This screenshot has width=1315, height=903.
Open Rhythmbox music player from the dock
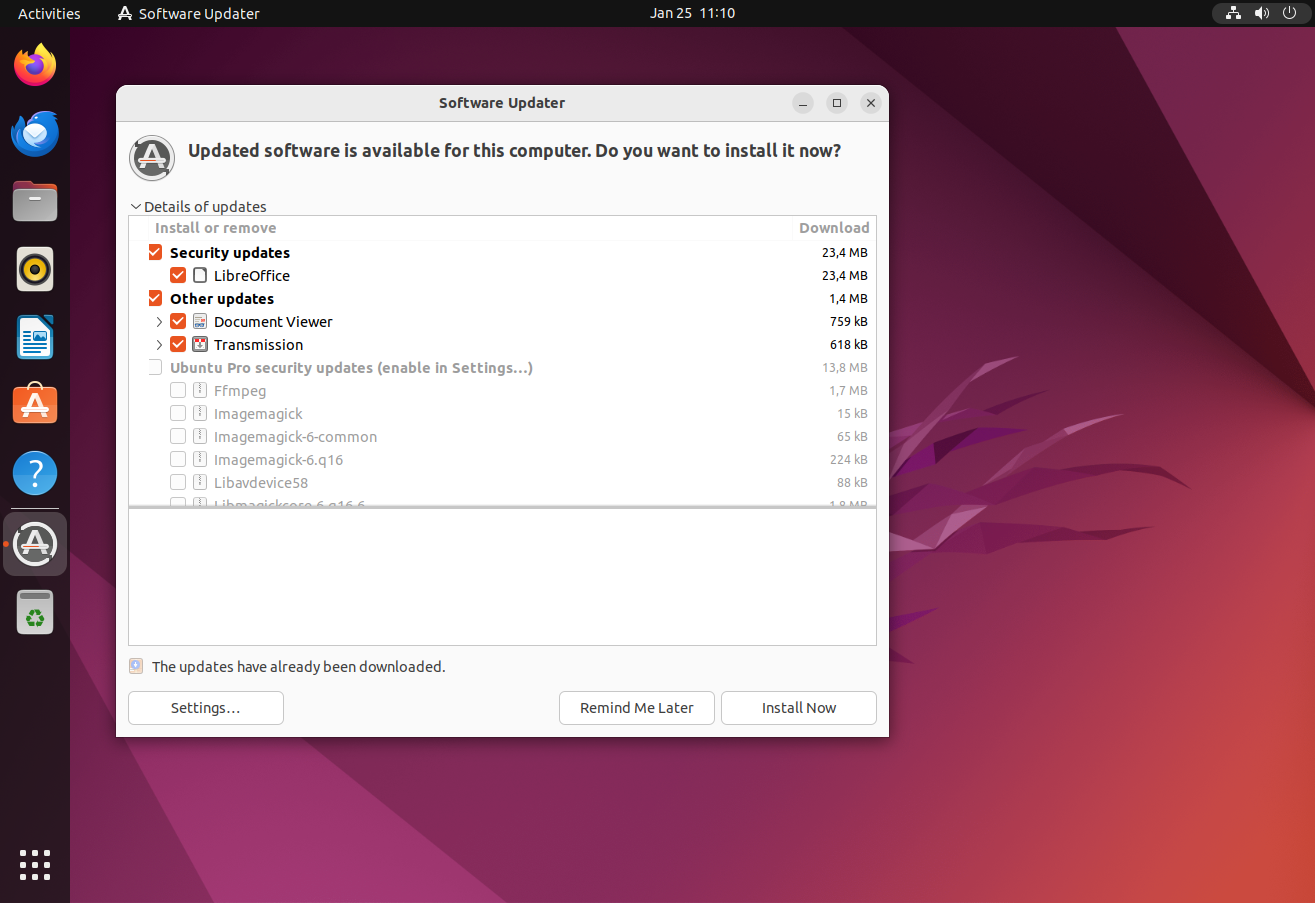(x=35, y=269)
